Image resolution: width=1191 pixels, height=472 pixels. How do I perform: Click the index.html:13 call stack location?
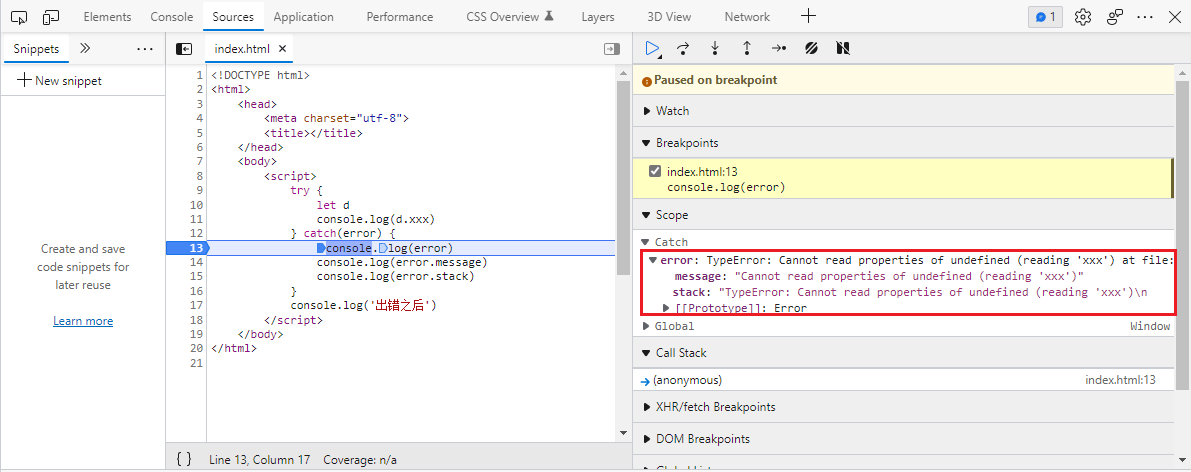(1120, 380)
